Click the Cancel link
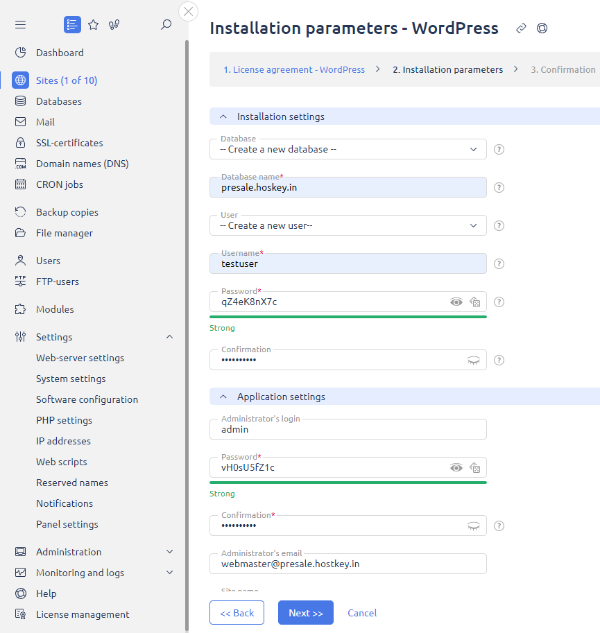The height and width of the screenshot is (633, 600). 362,612
